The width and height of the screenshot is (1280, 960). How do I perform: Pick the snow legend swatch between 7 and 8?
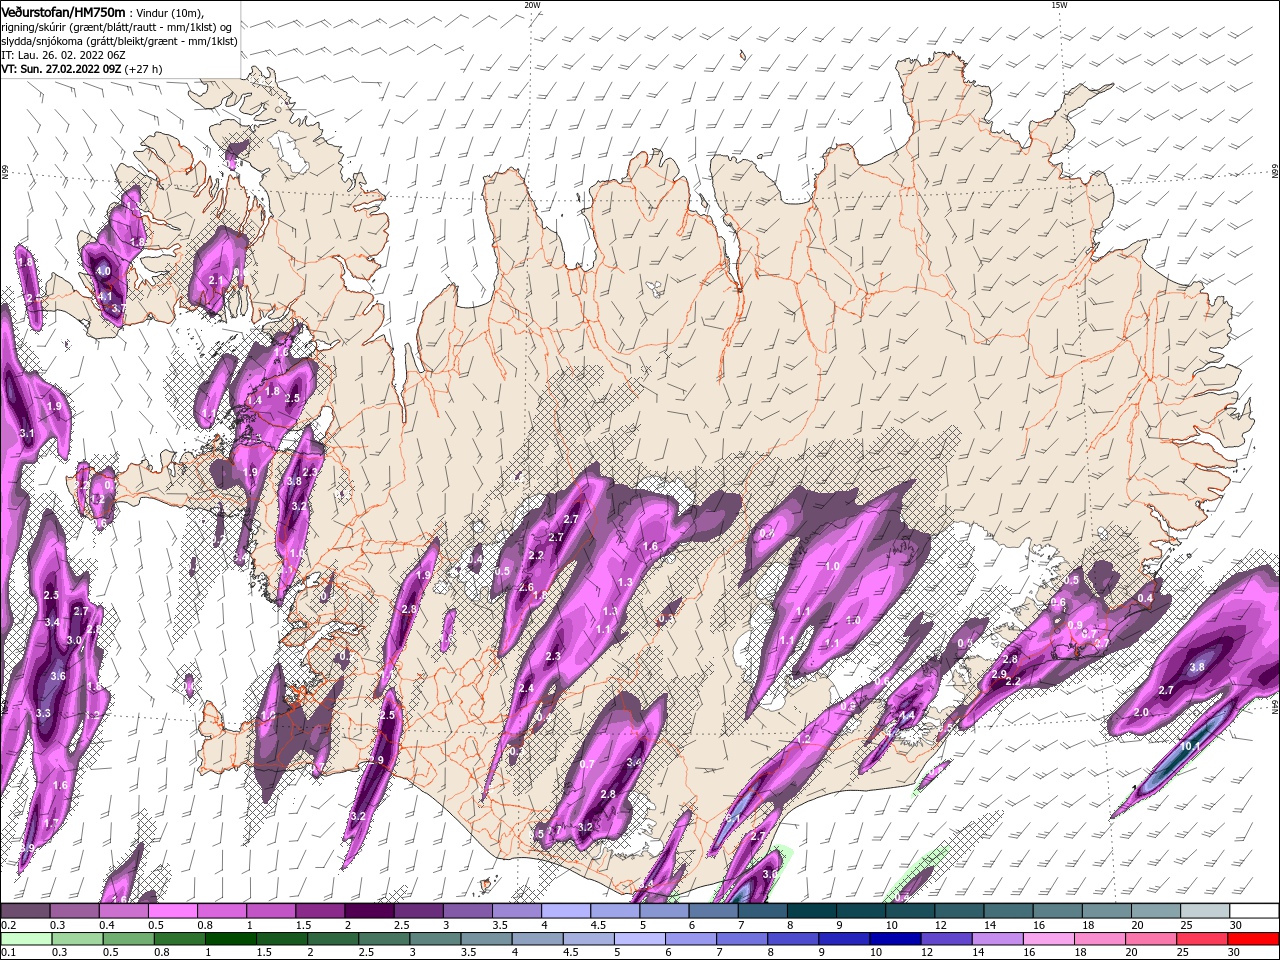(x=763, y=911)
